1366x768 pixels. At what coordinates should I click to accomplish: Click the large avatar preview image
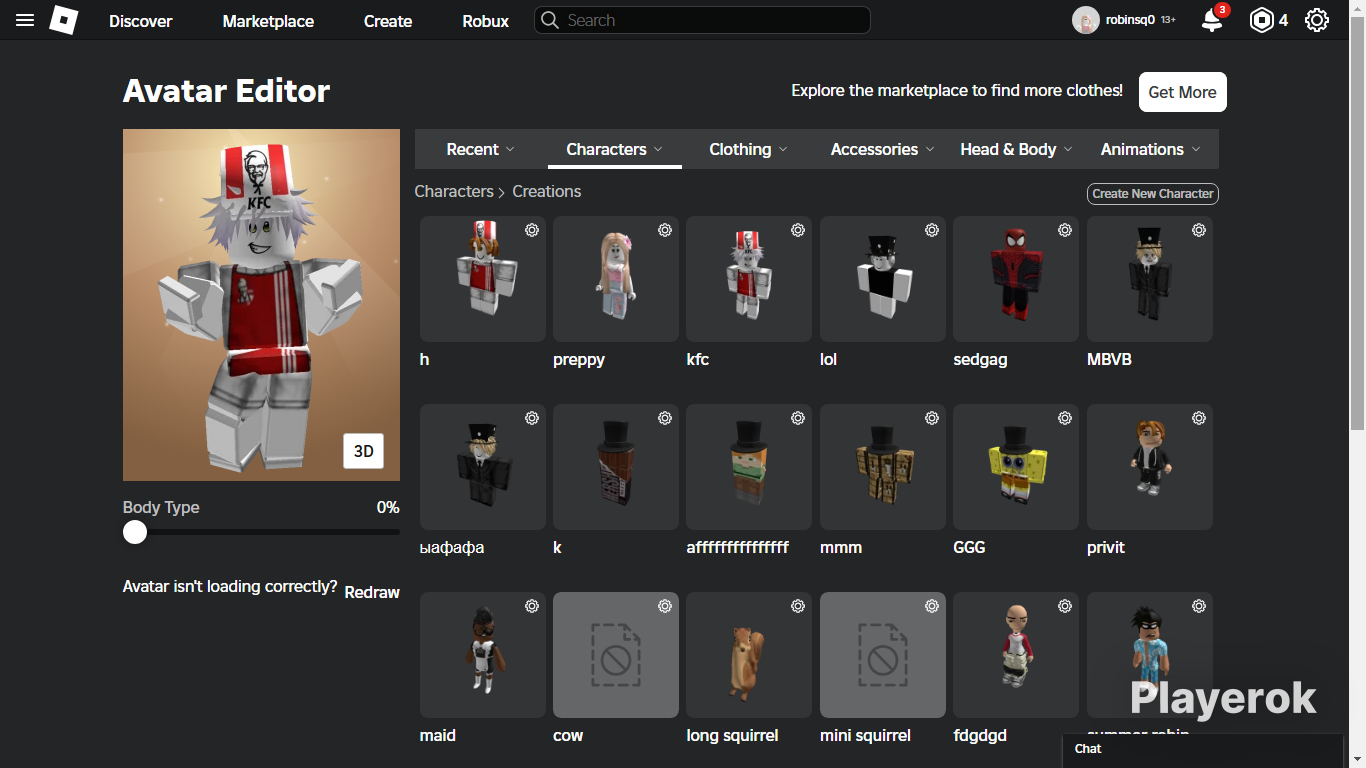coord(261,305)
